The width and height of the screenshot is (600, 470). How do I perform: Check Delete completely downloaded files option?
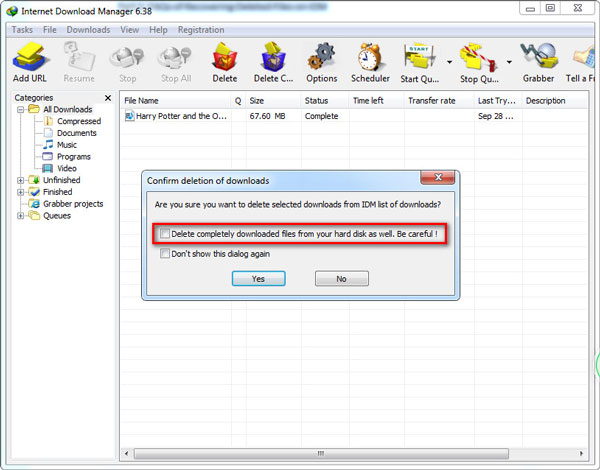pos(165,233)
